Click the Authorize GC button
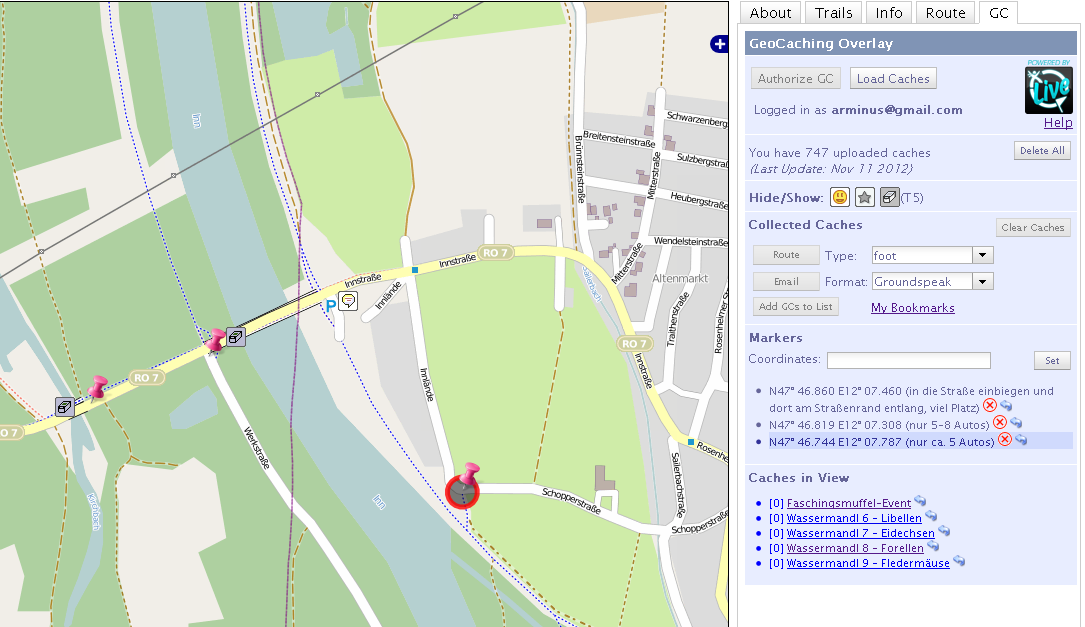Image resolution: width=1085 pixels, height=627 pixels. (x=796, y=79)
